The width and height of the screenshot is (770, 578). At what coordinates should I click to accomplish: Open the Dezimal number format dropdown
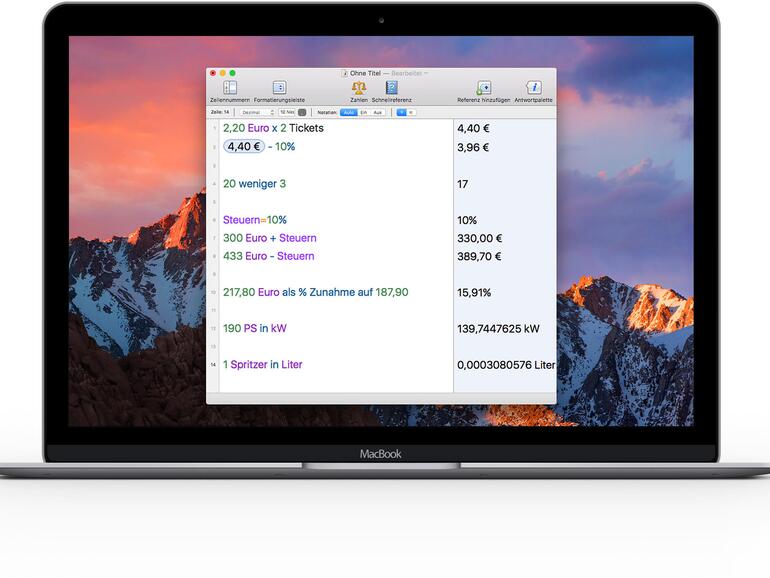(x=257, y=112)
